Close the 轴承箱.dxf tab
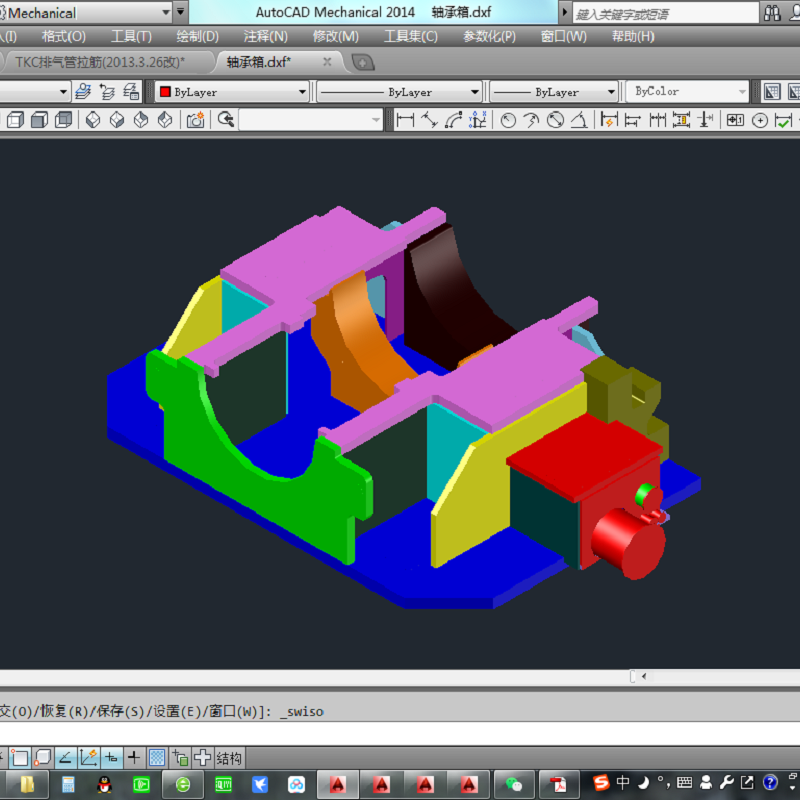 [x=327, y=62]
